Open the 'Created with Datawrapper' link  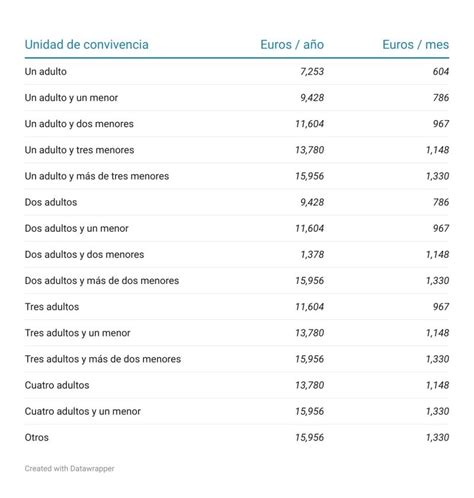[69, 469]
